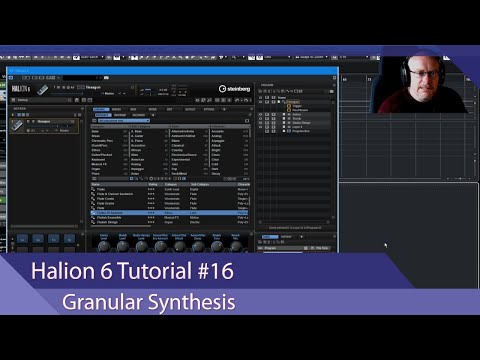Mute Layer 4 in program tree
The width and height of the screenshot is (480, 360).
(267, 127)
